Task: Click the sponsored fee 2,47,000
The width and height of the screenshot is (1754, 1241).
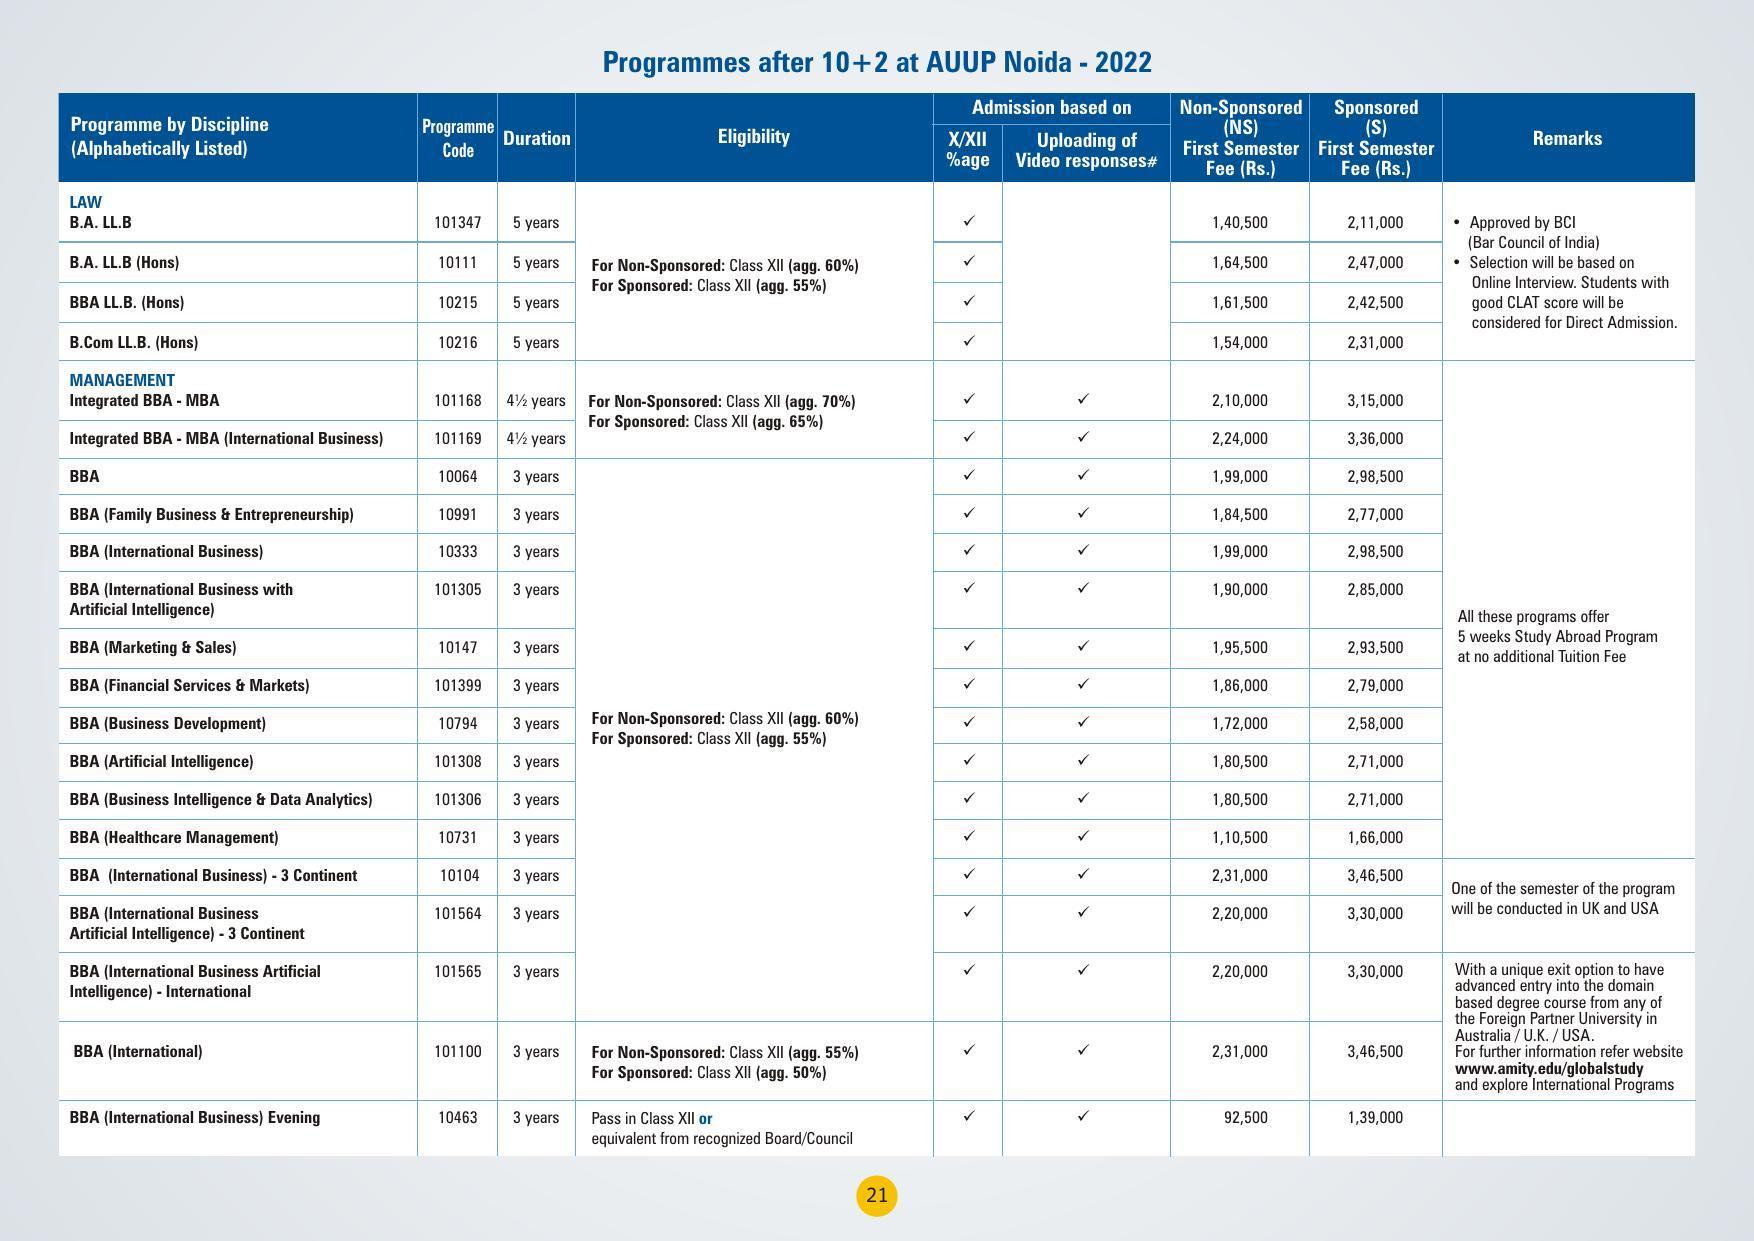Action: click(x=1375, y=262)
